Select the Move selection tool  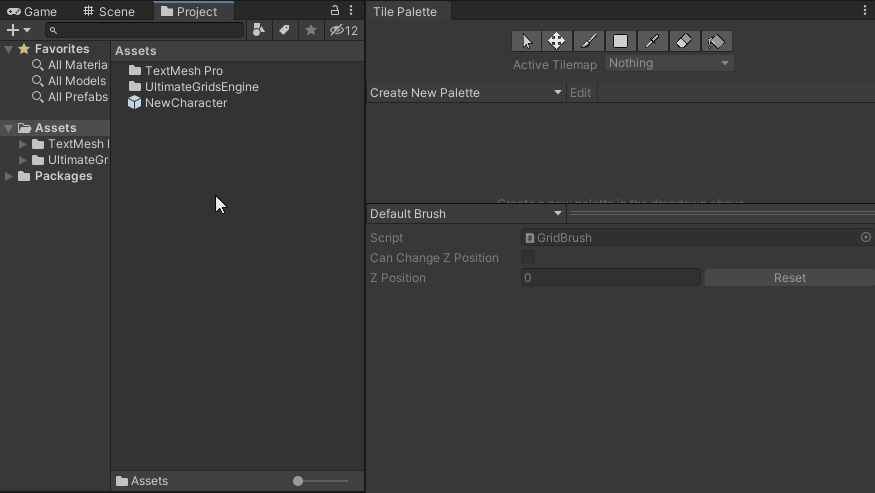coord(556,41)
